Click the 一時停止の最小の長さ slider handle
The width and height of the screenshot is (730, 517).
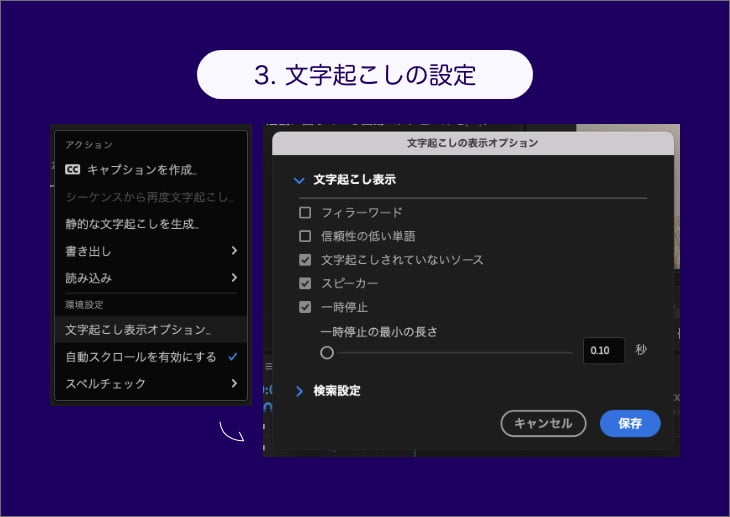click(327, 352)
